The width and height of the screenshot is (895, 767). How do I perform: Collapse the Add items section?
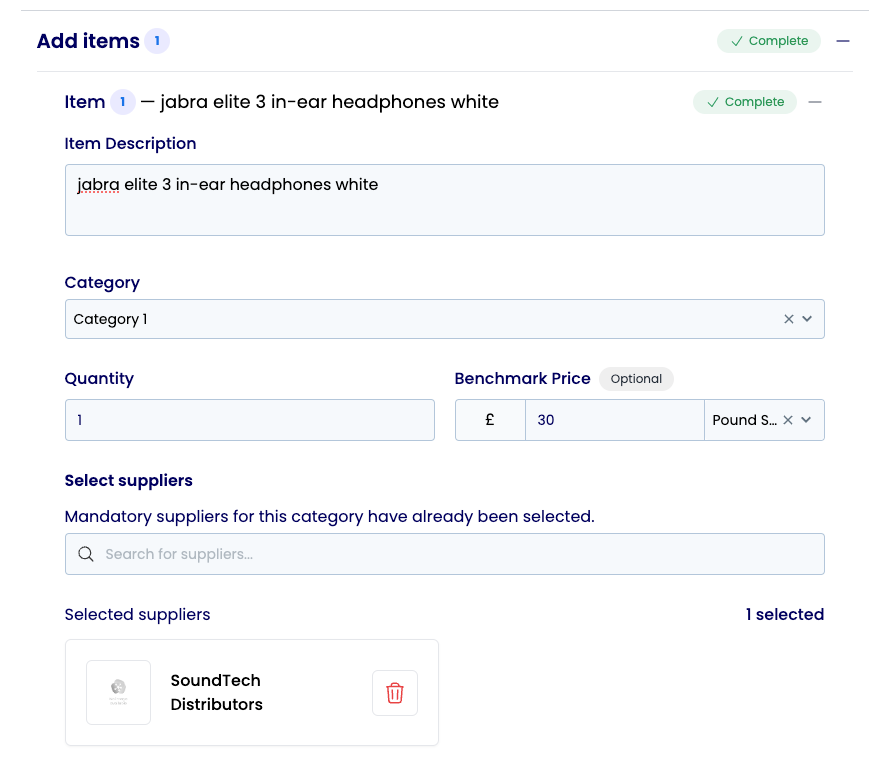click(x=842, y=41)
